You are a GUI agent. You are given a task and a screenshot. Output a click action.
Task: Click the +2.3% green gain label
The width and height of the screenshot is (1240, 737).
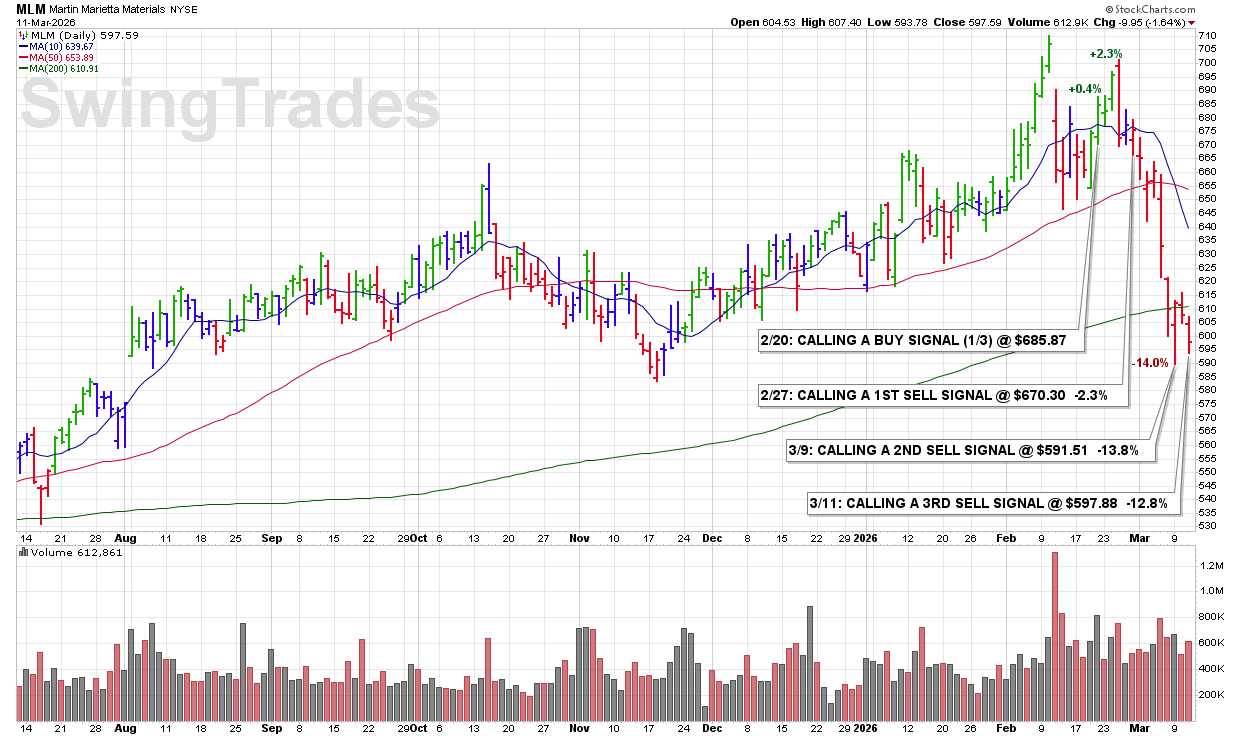(x=1105, y=54)
